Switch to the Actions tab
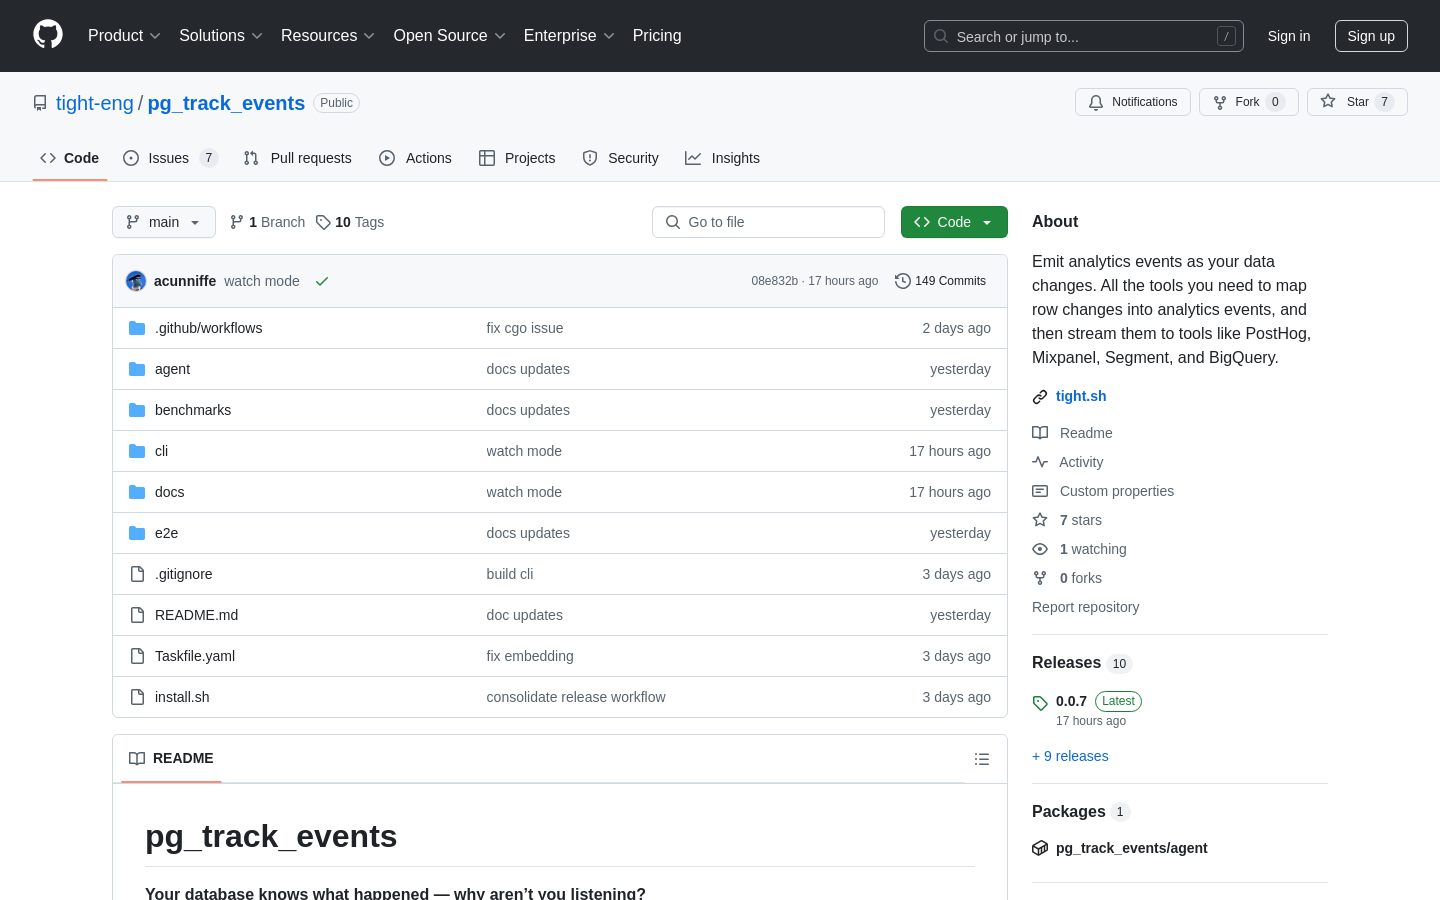This screenshot has height=900, width=1440. point(416,158)
